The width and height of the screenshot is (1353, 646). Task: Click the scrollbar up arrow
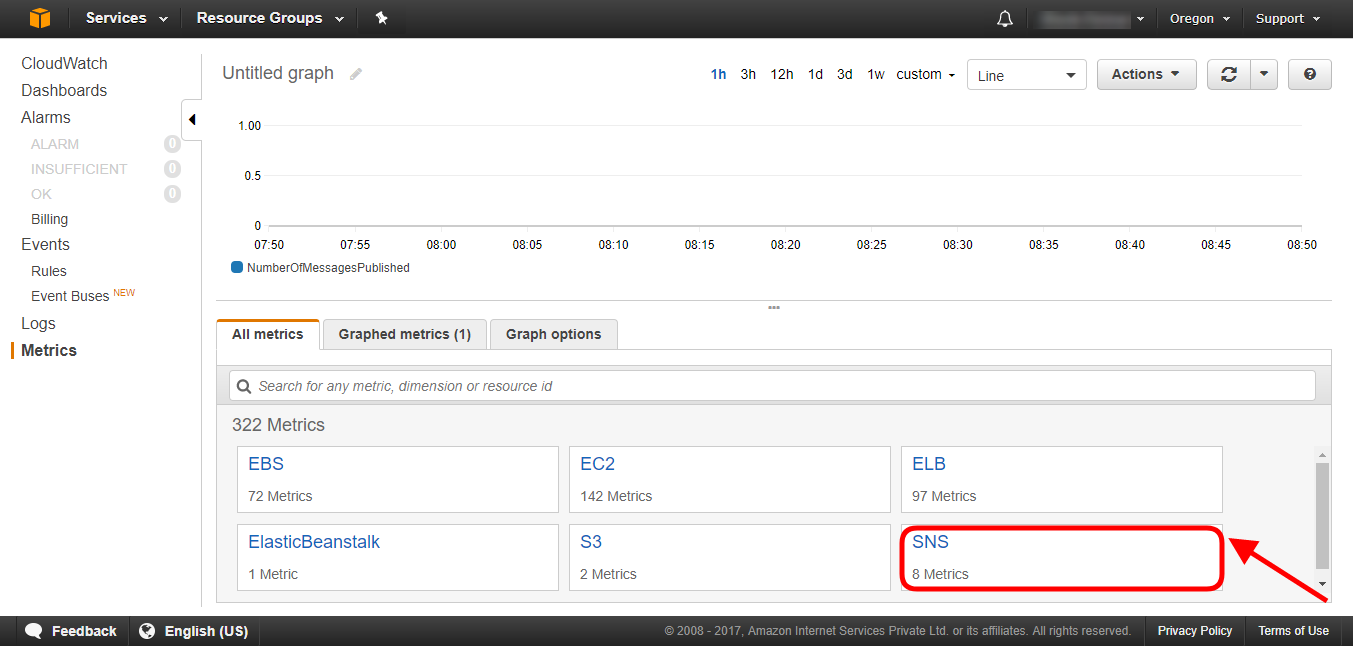(1322, 454)
